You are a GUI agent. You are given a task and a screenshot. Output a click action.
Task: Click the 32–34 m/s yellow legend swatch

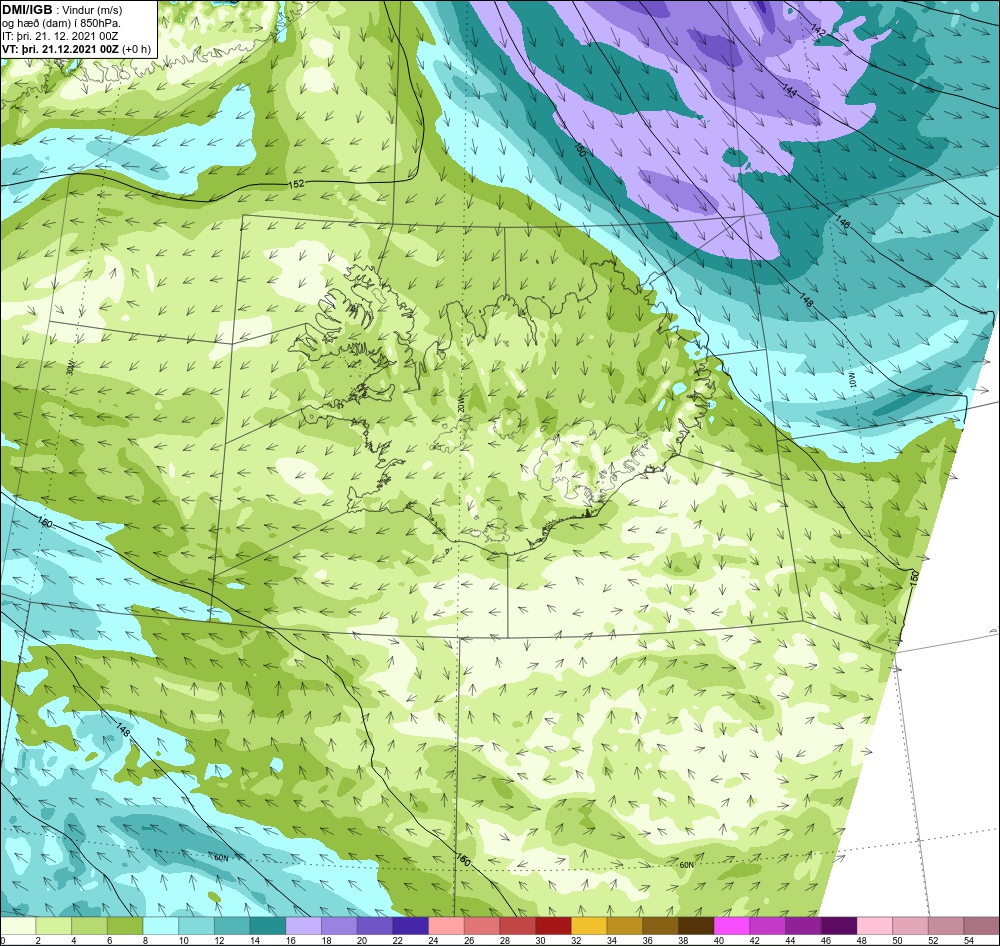pyautogui.click(x=589, y=926)
